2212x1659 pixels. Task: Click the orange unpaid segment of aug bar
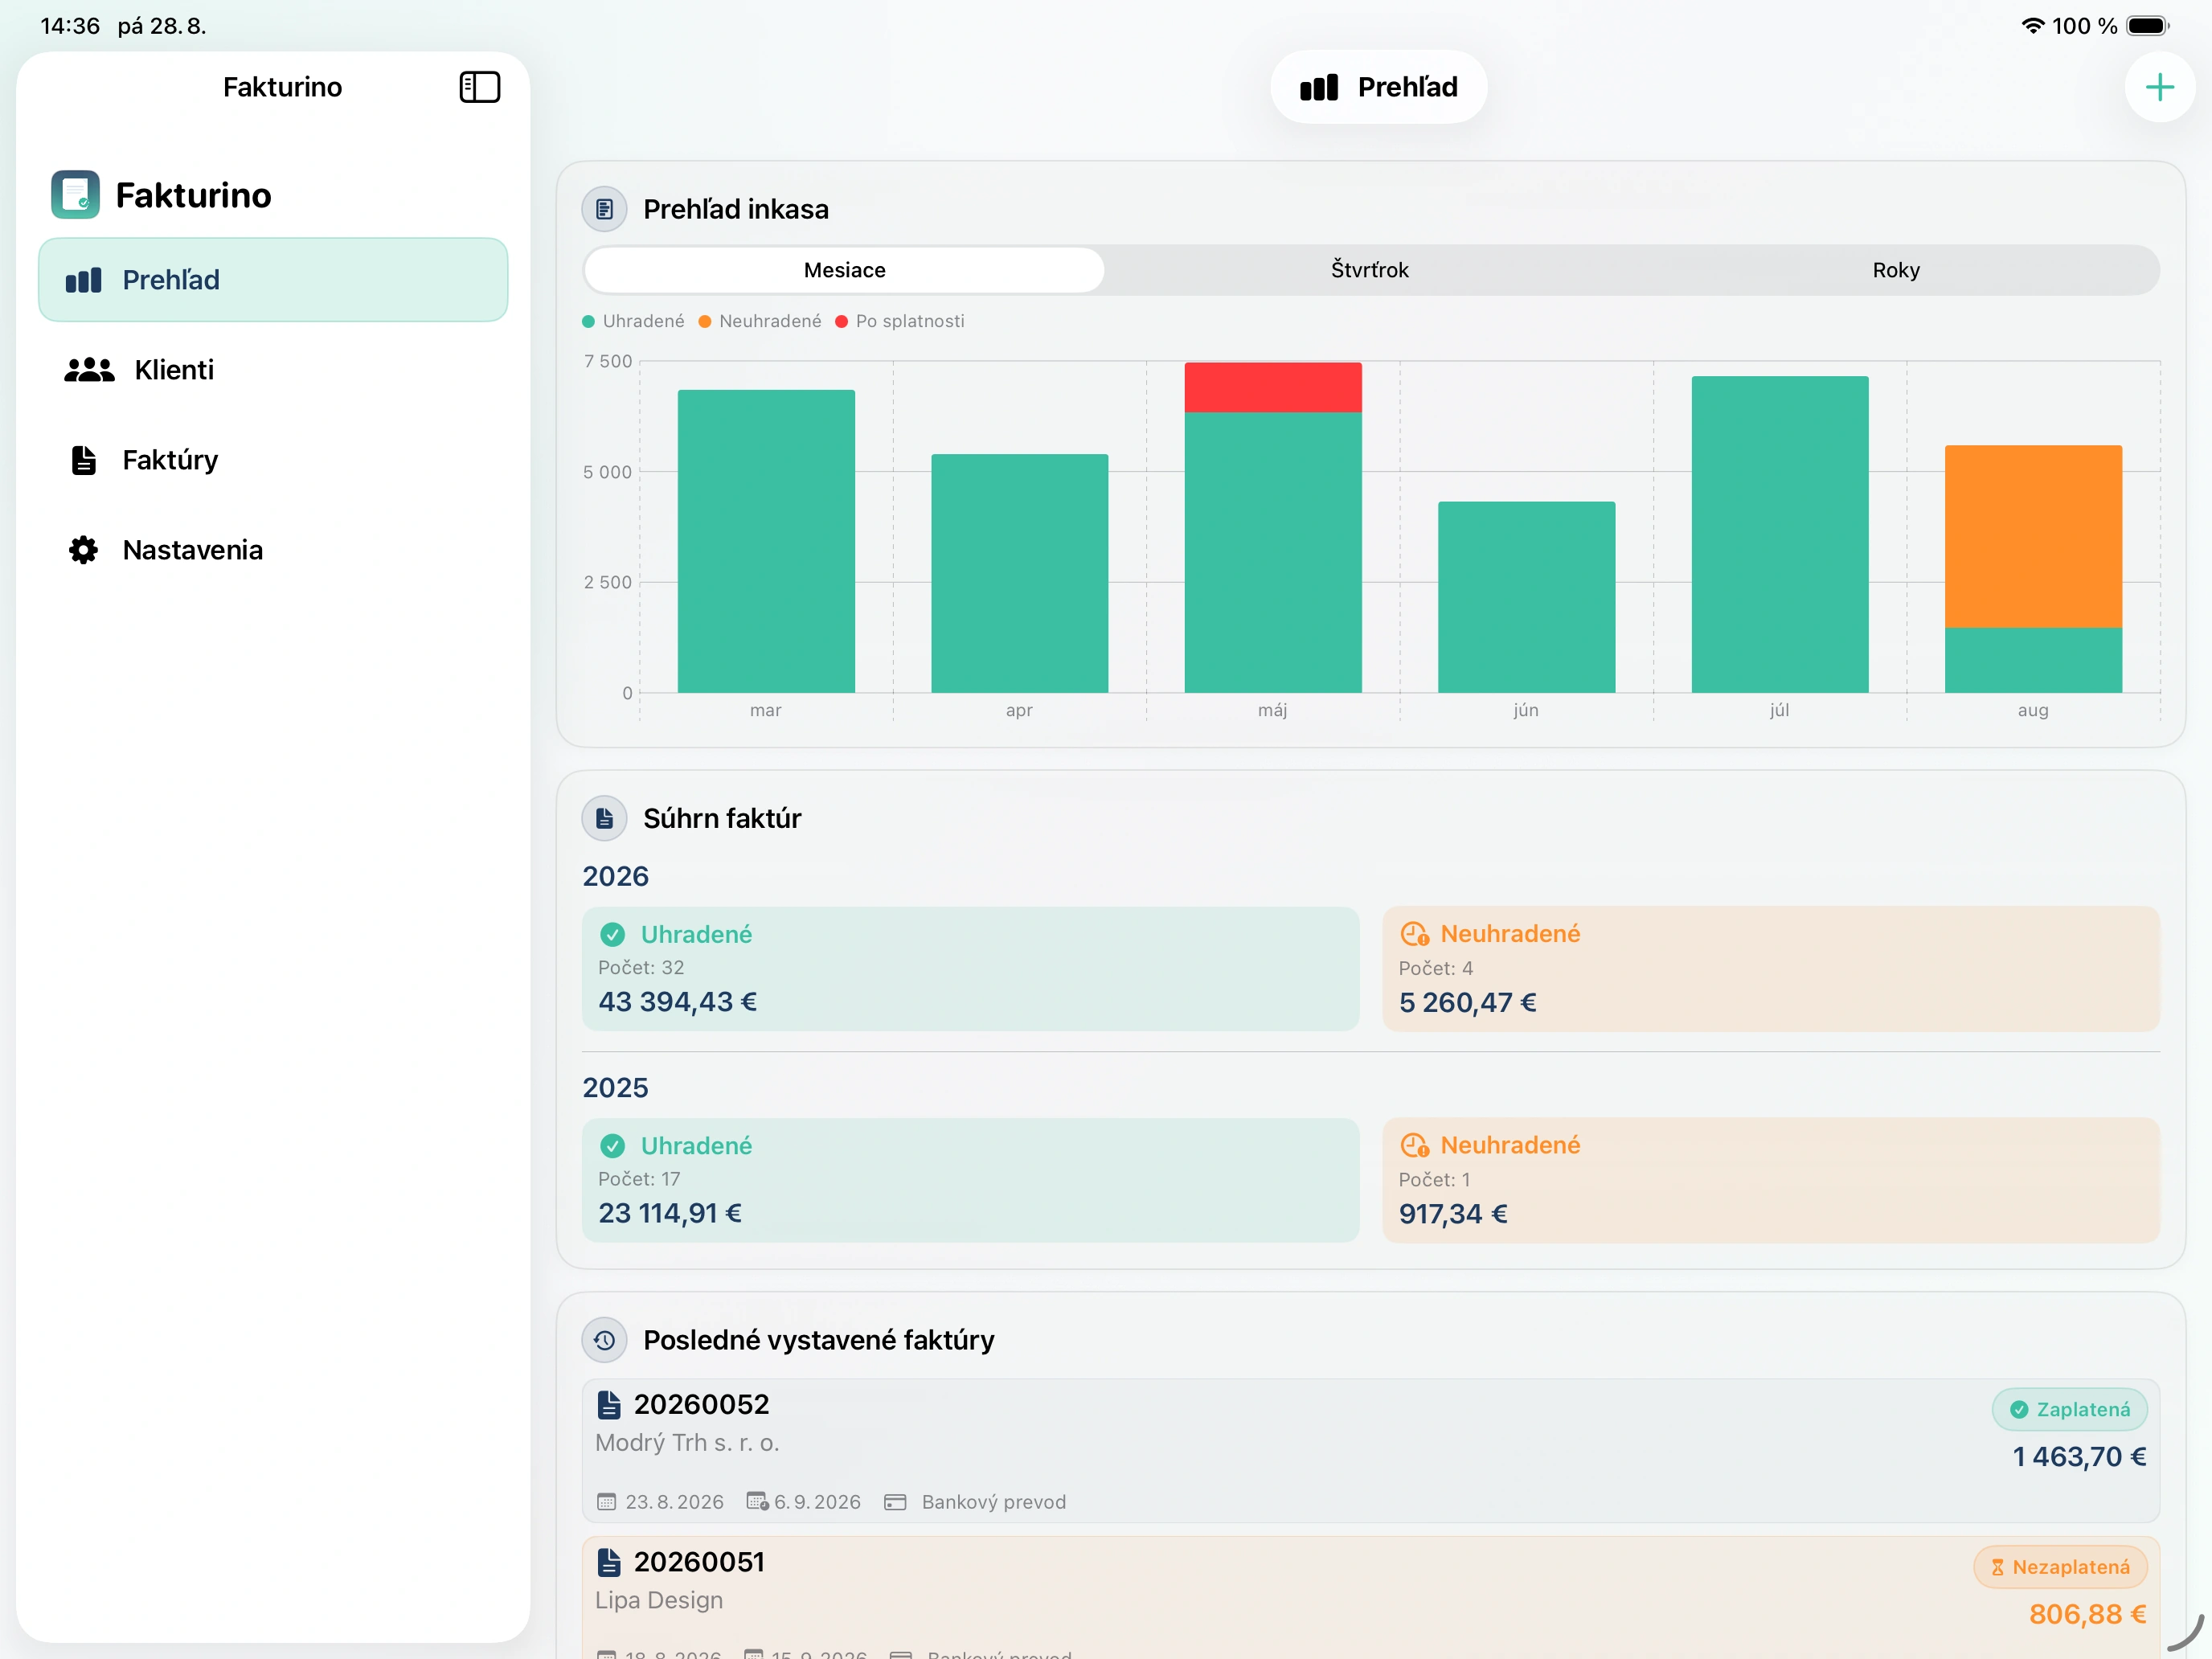tap(2033, 536)
